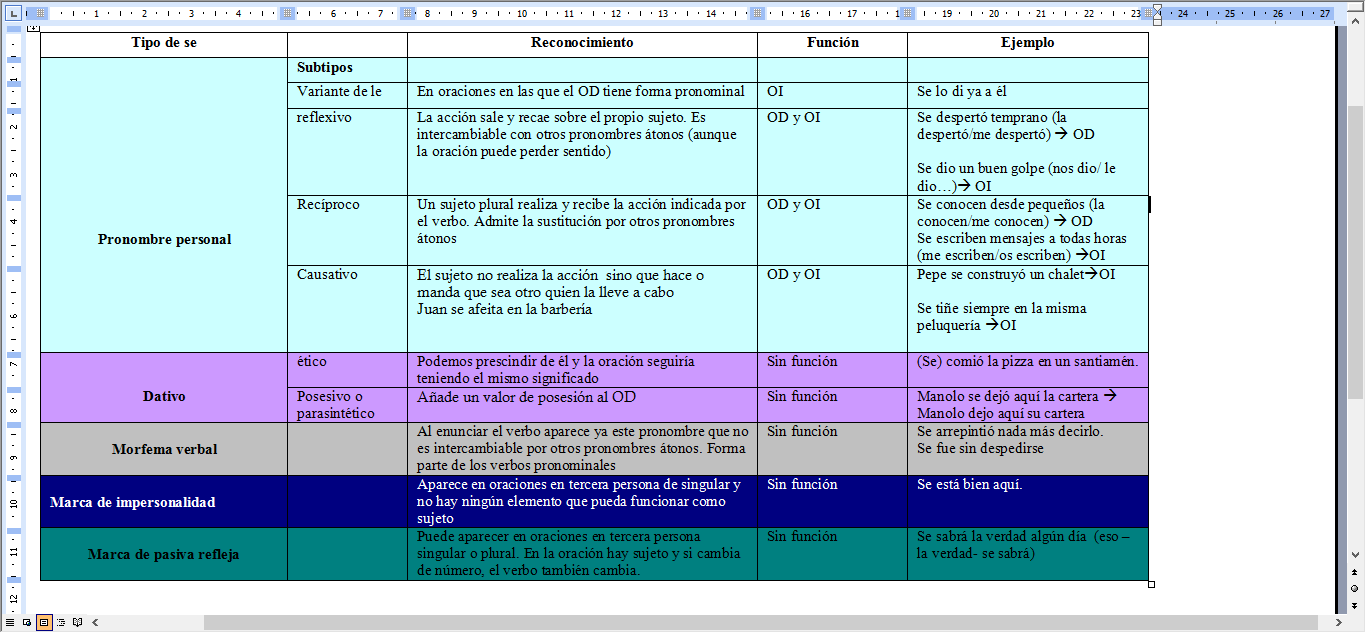Click the 'Variante de le' cell

pos(347,95)
